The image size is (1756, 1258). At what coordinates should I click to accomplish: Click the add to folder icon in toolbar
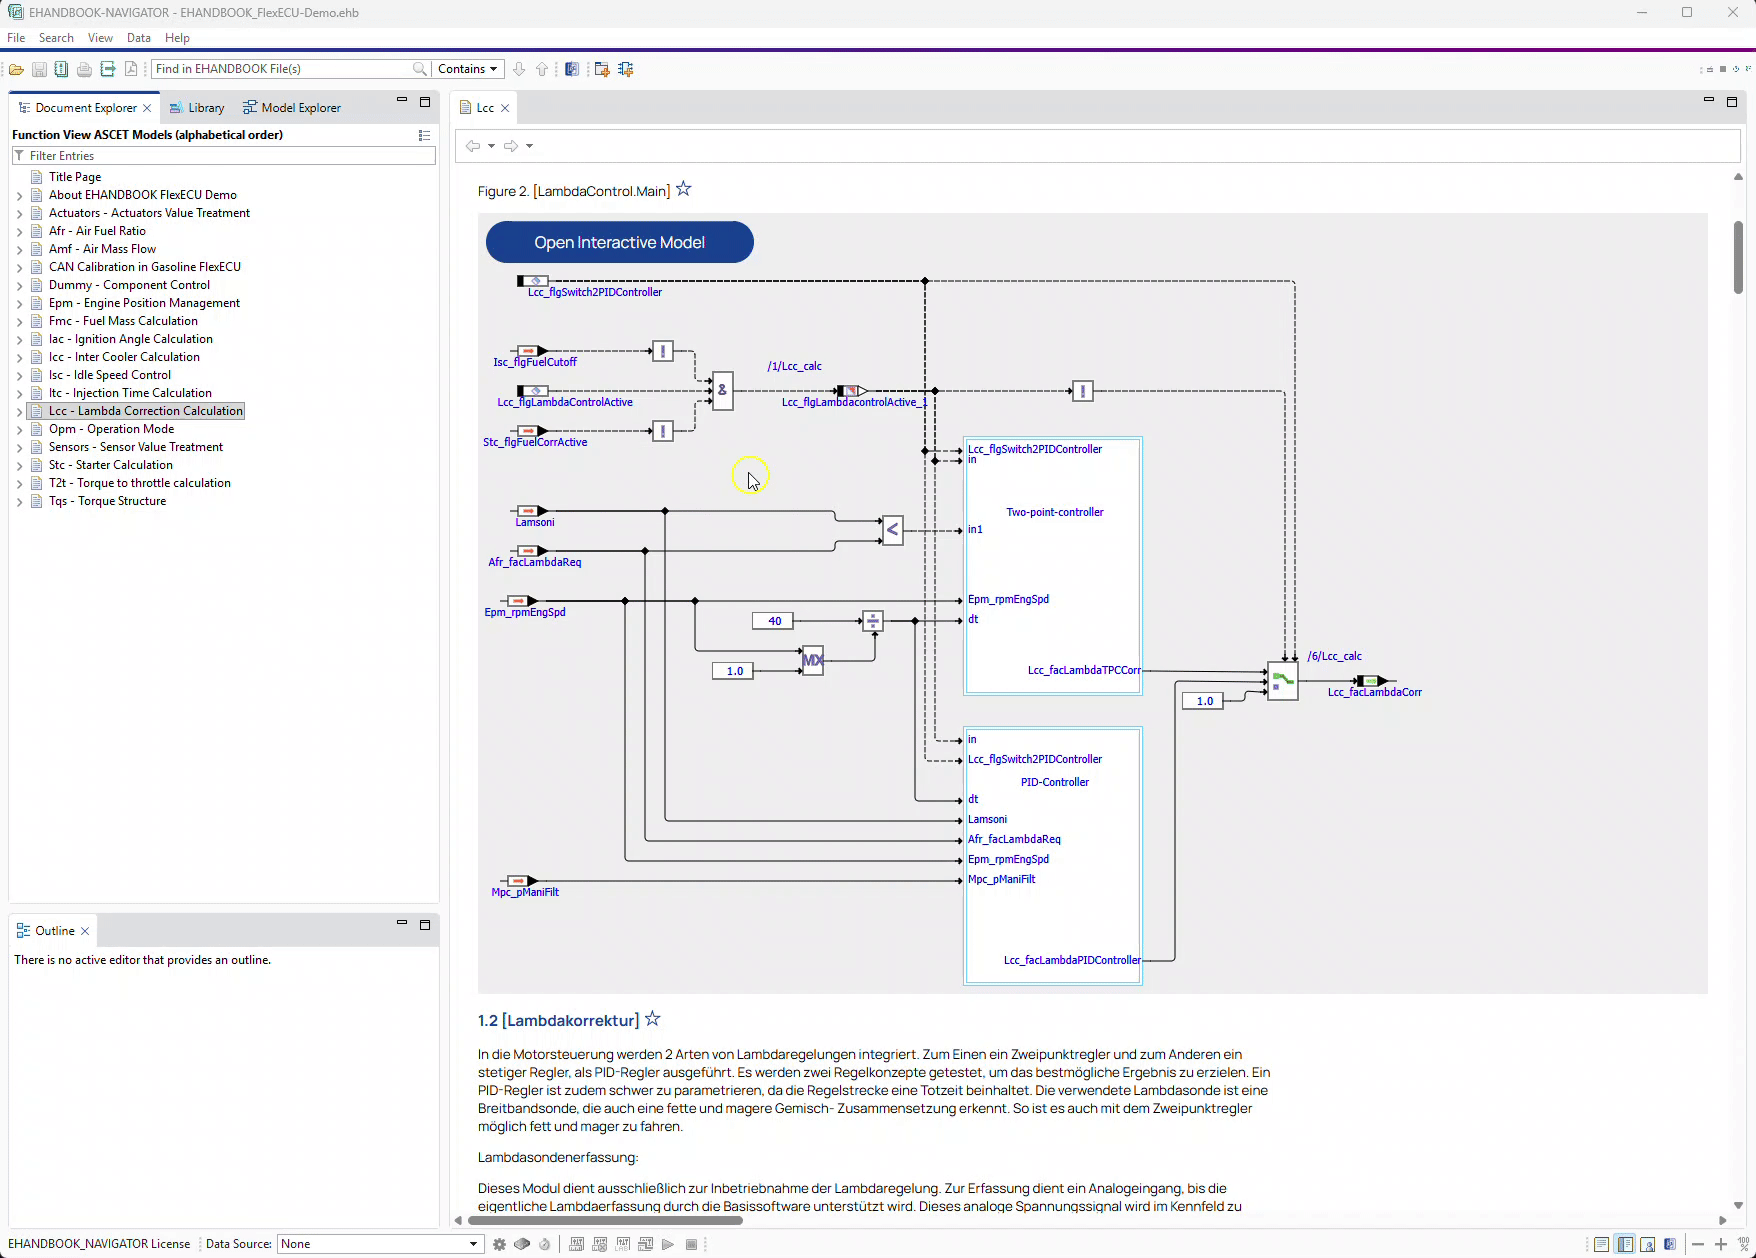coord(602,69)
